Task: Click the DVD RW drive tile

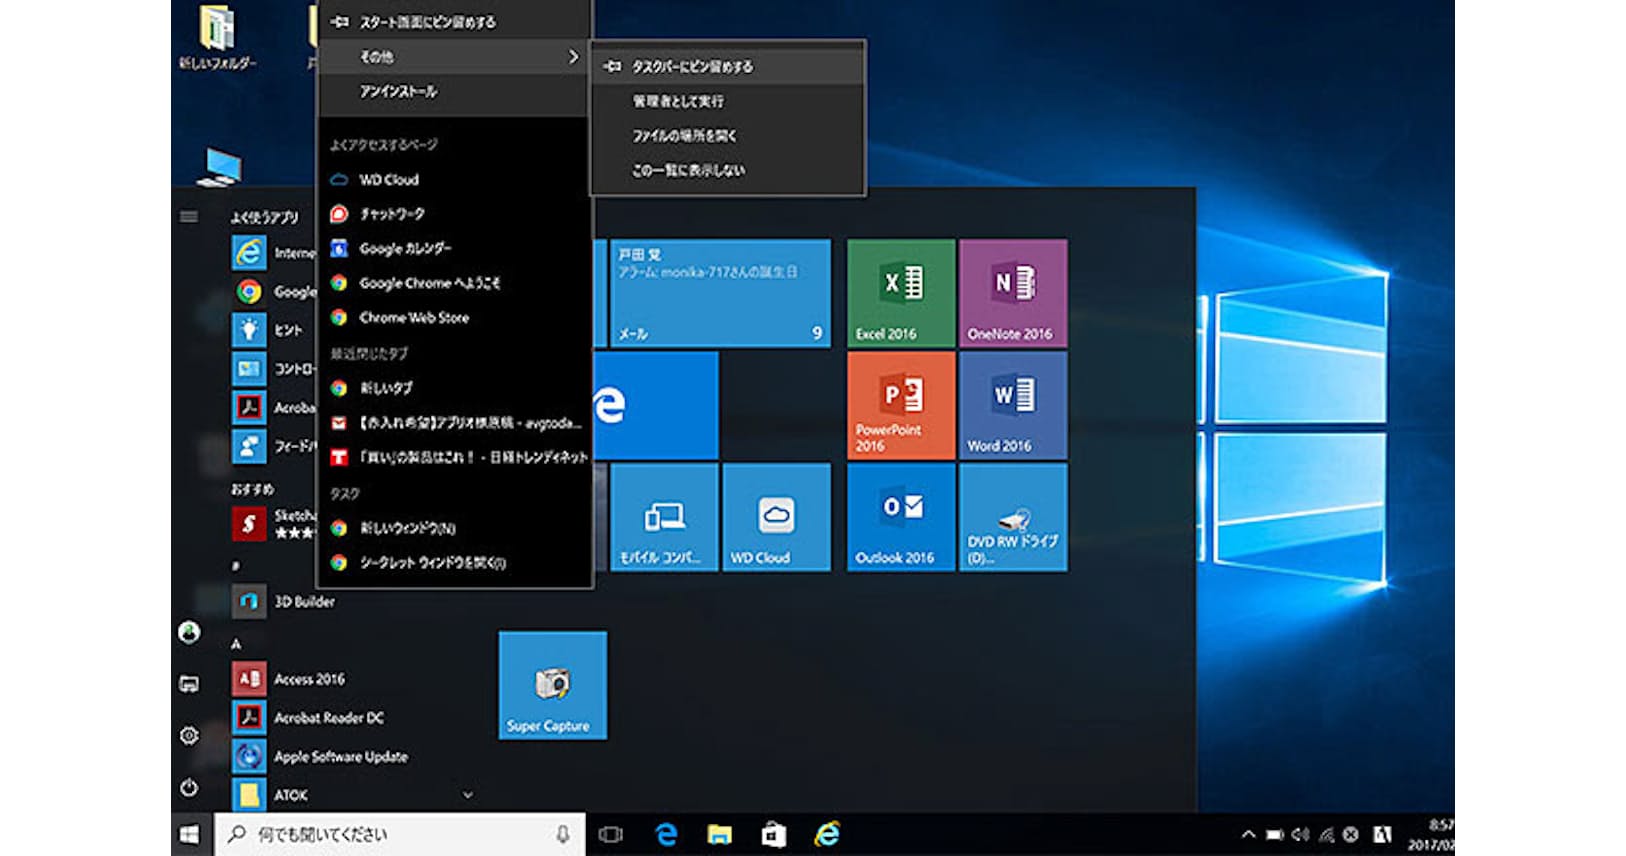Action: [1012, 517]
